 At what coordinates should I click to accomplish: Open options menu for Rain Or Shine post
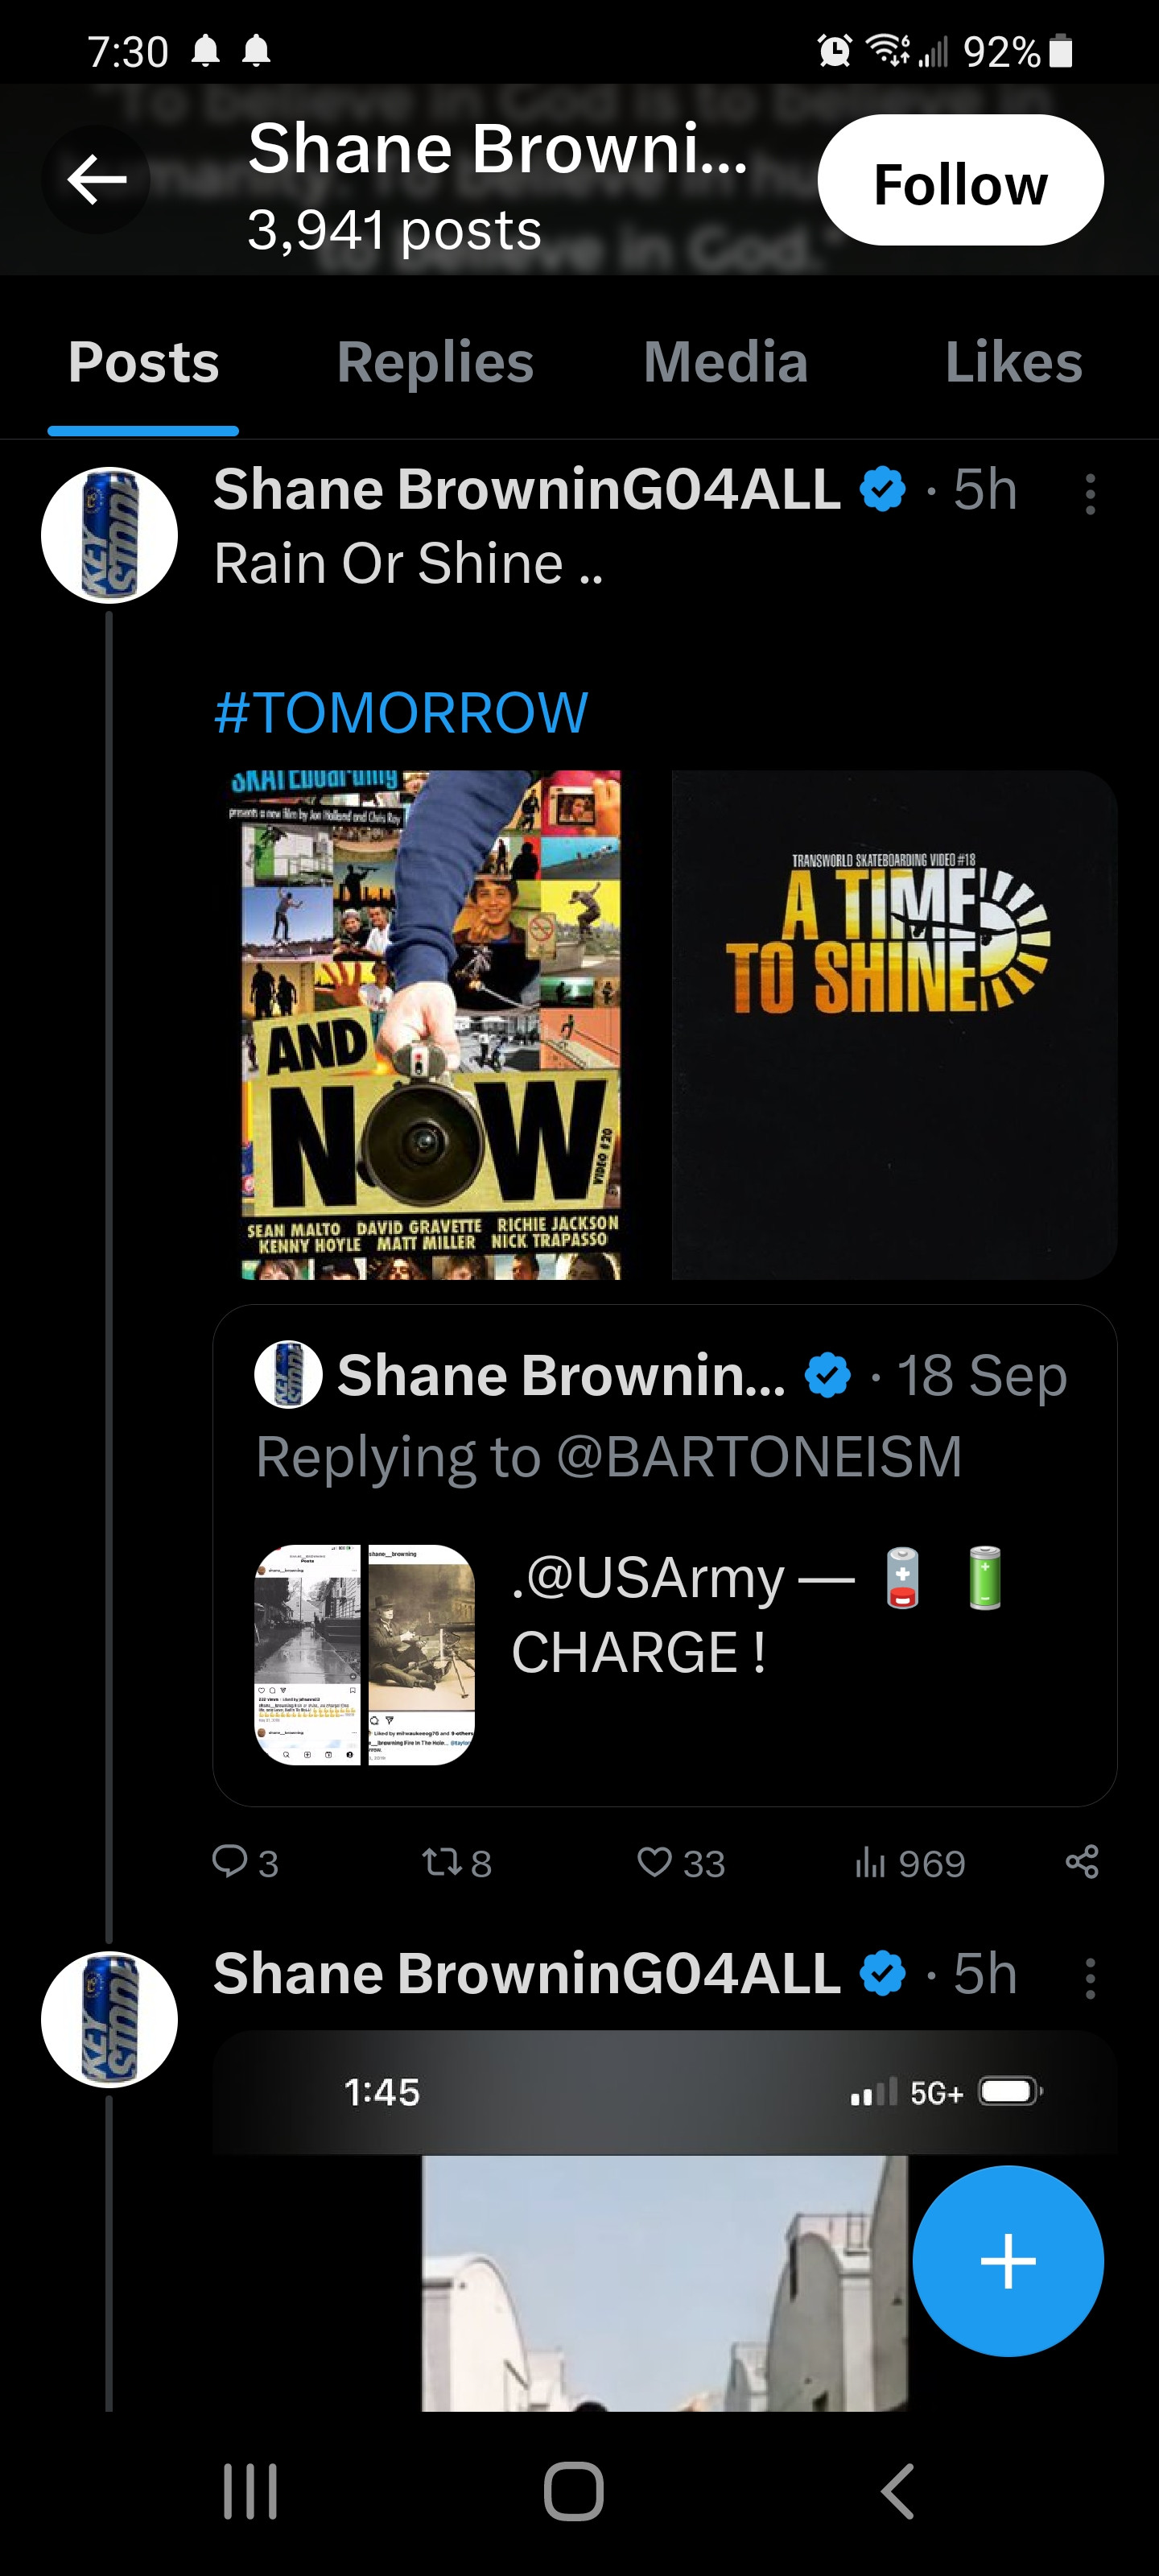pos(1090,494)
